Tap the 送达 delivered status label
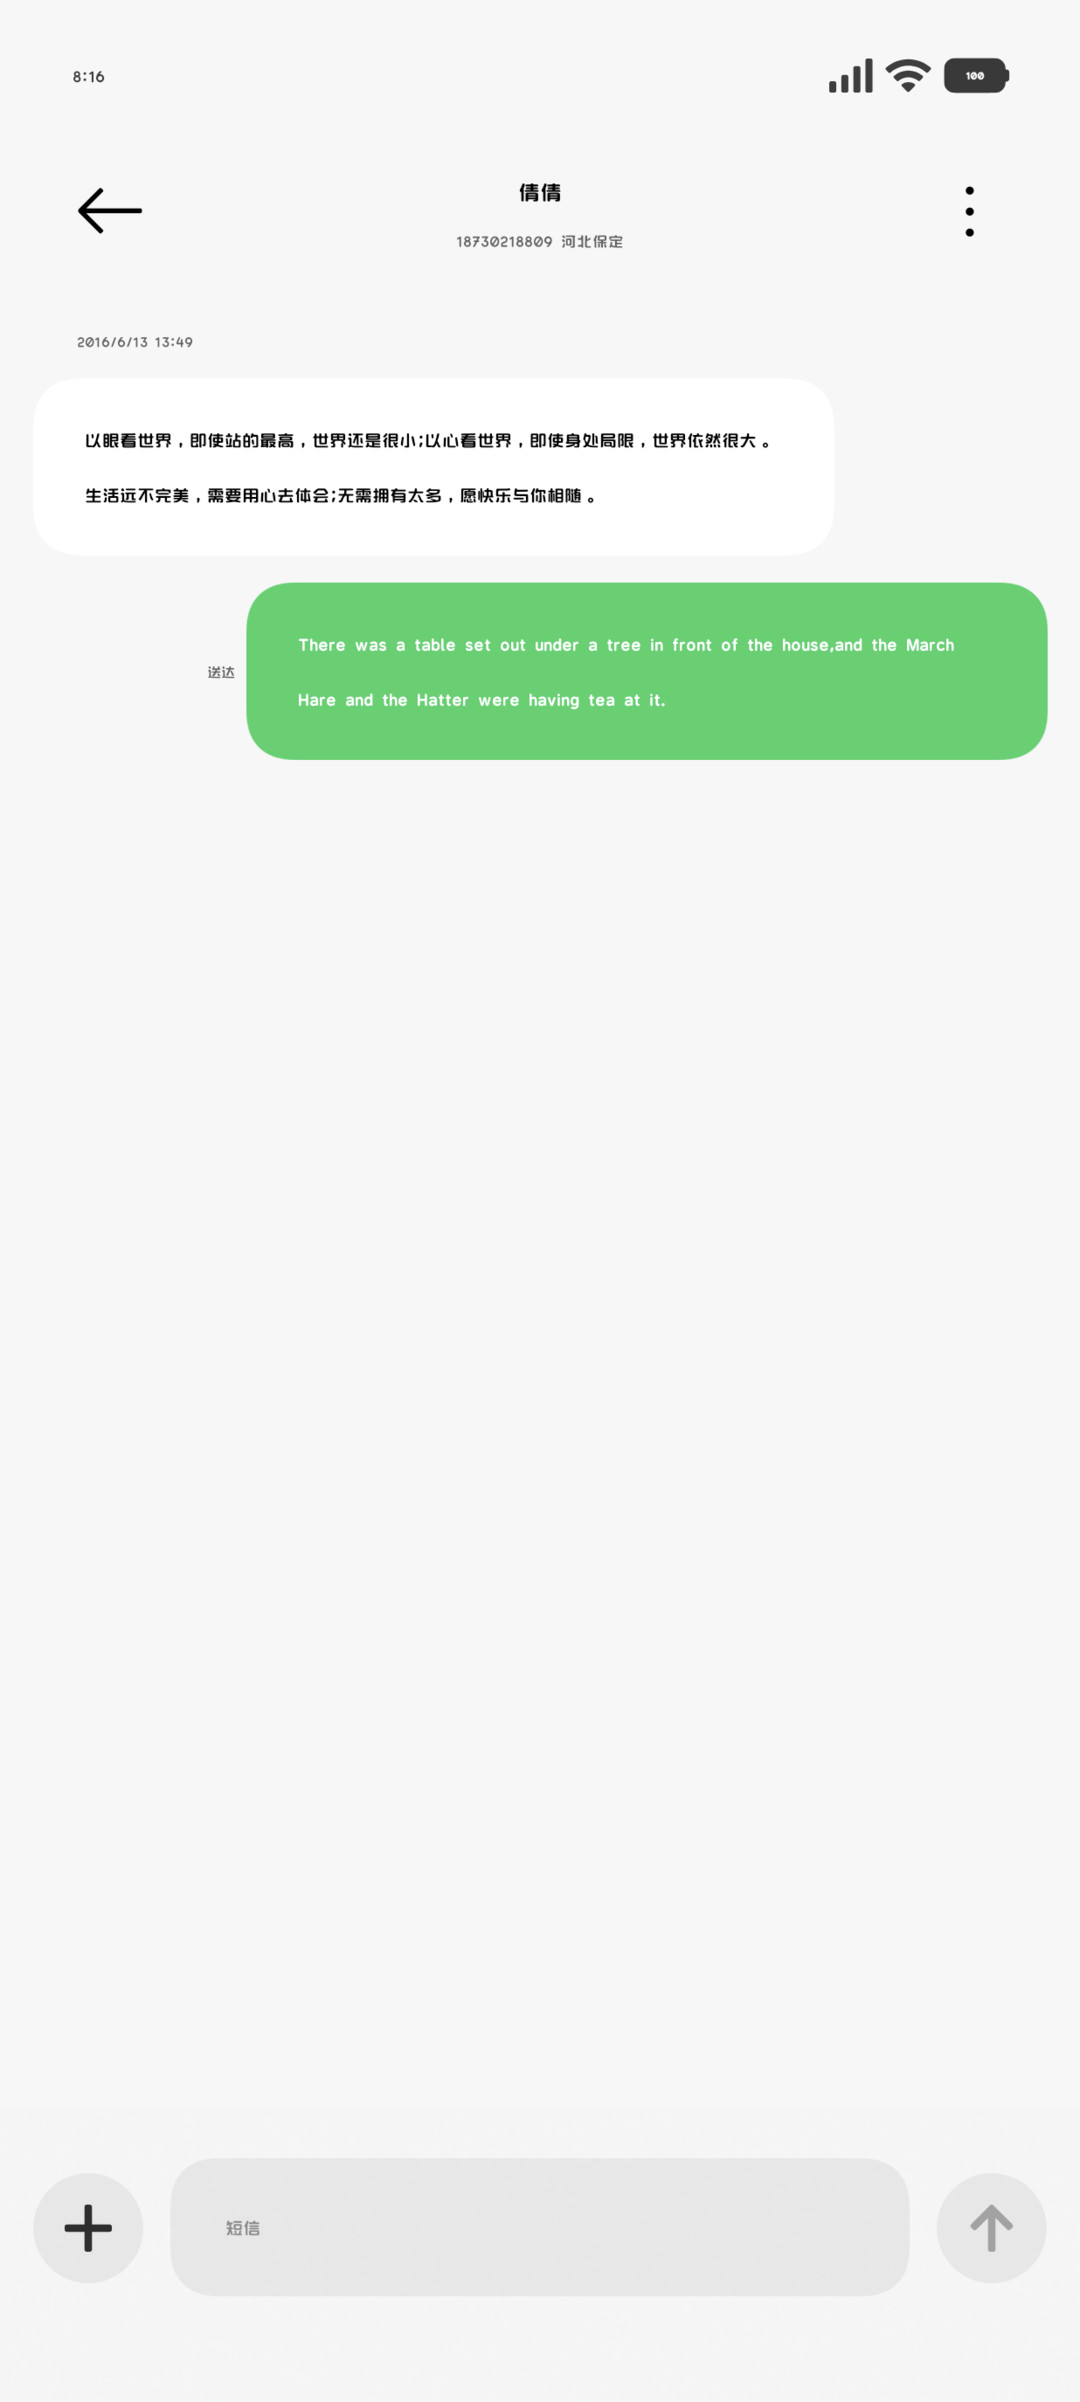Screen dimensions: 1080x2402 click(221, 672)
